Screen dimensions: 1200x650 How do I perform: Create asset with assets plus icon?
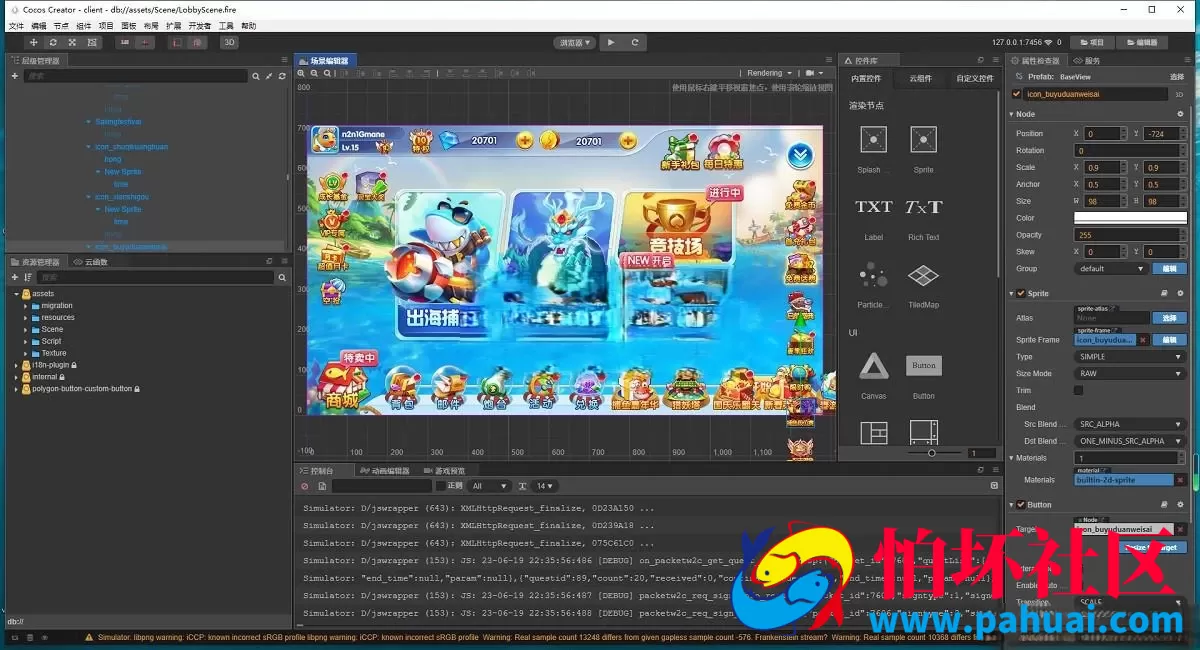15,277
